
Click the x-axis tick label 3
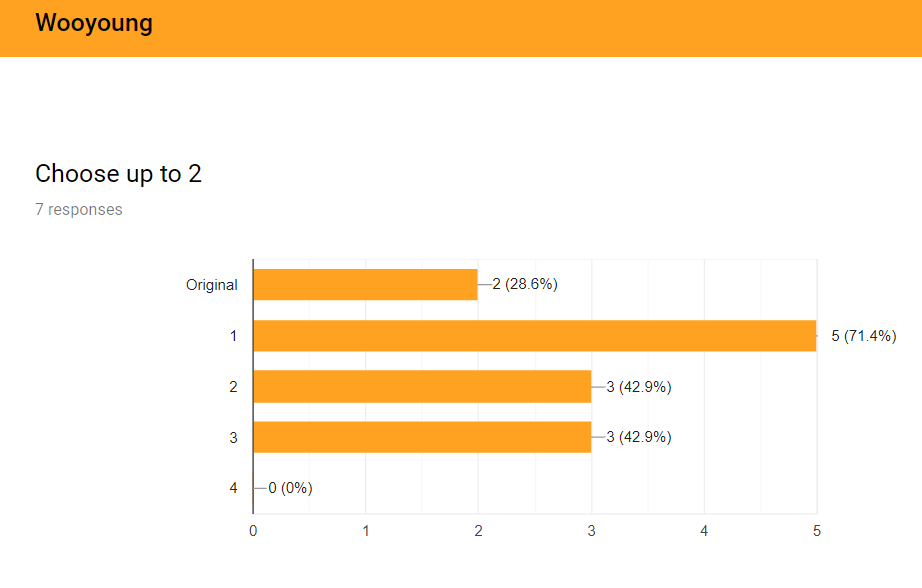591,531
